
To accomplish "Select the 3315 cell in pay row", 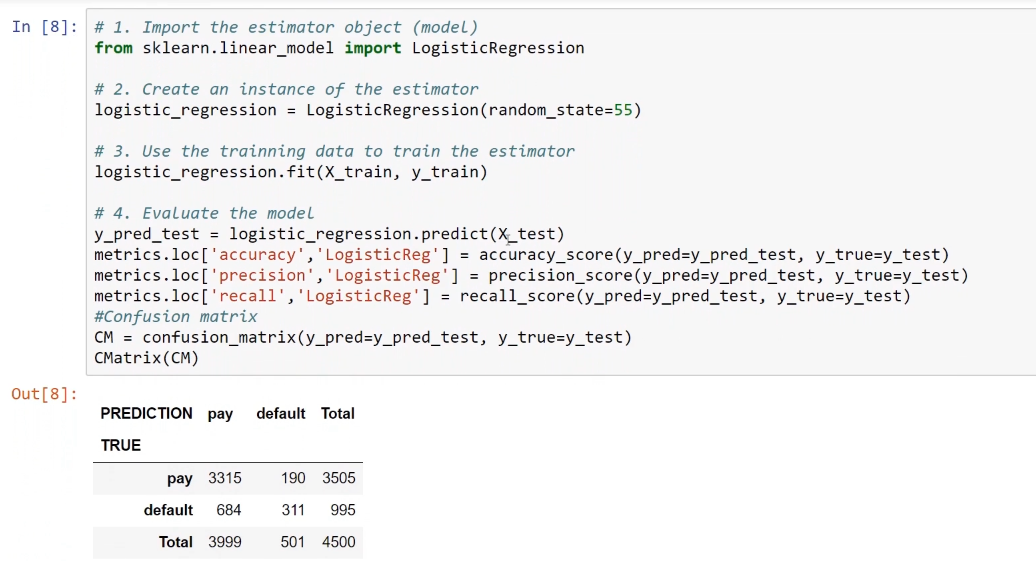I will point(225,478).
